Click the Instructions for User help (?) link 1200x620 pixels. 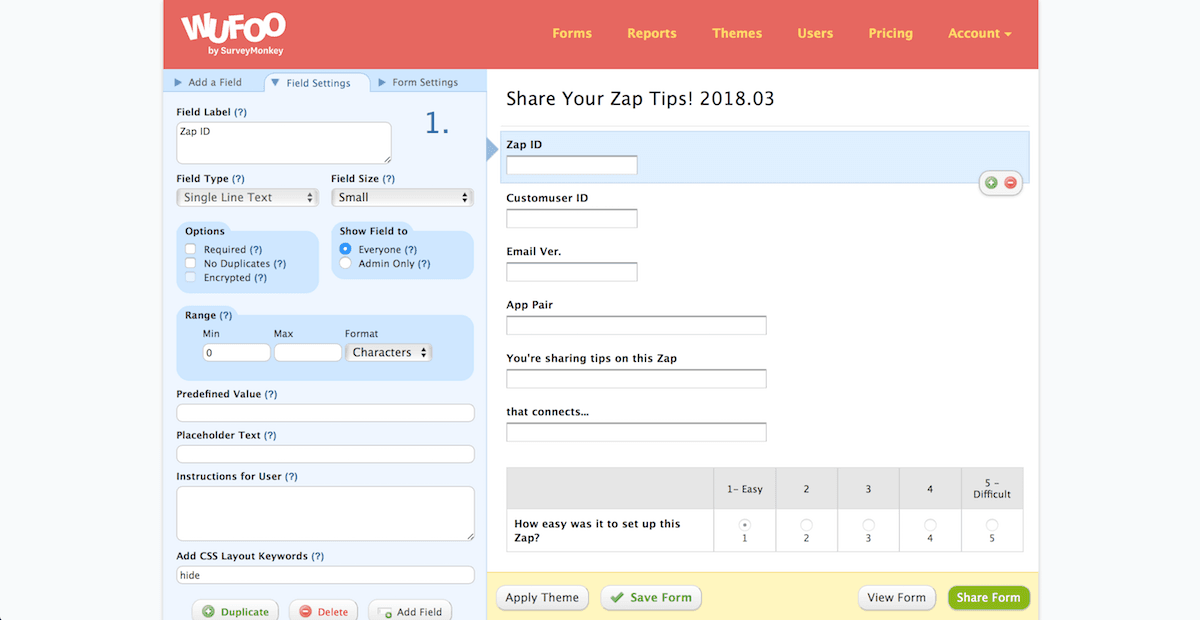click(x=291, y=476)
